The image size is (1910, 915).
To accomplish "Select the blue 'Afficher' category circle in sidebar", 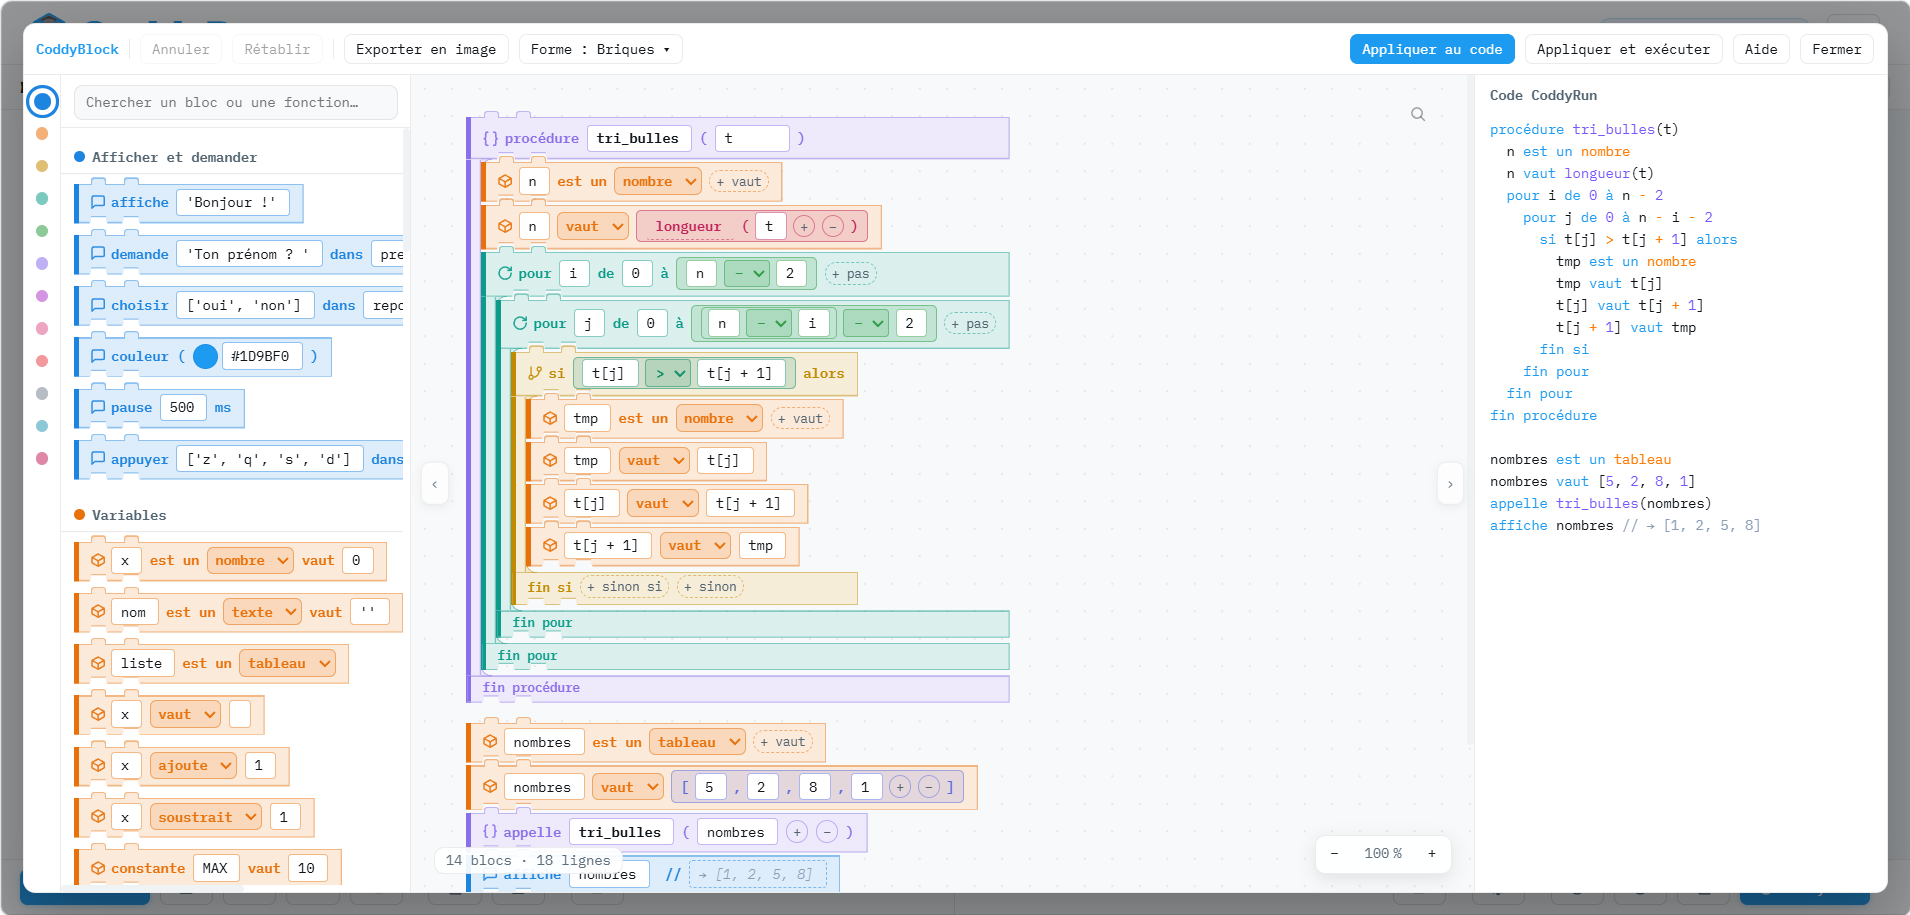I will tap(42, 101).
